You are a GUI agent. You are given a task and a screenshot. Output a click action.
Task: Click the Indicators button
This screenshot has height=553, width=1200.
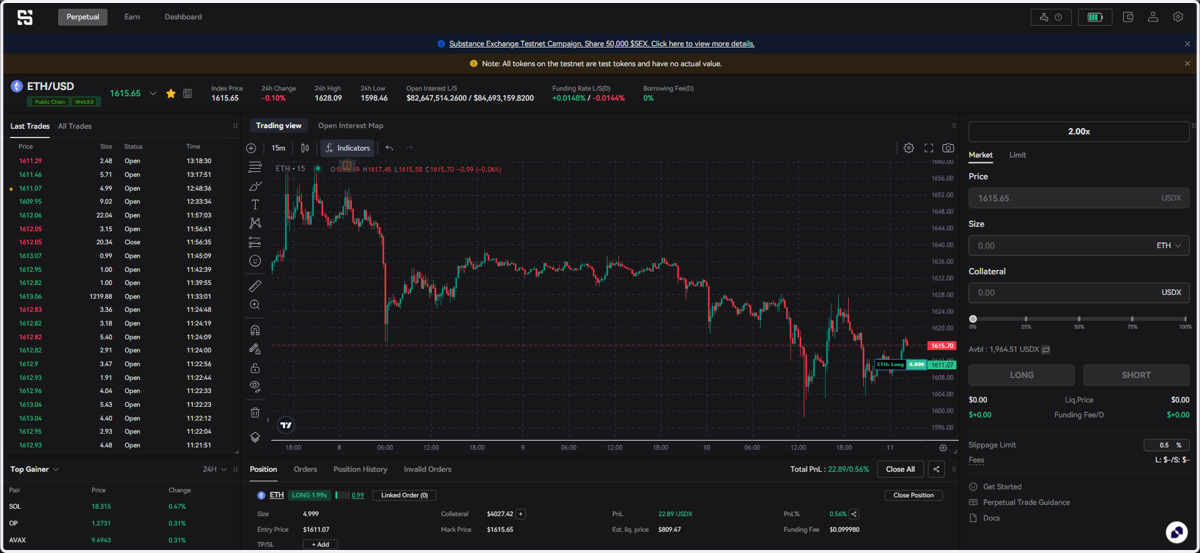pos(347,148)
